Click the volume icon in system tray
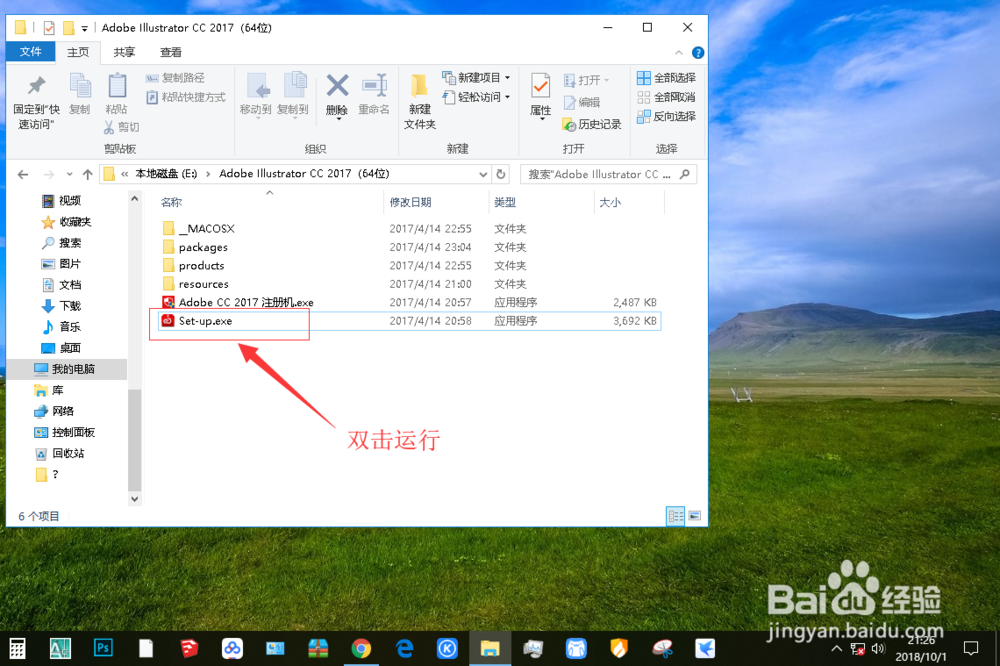This screenshot has height=666, width=1000. (x=878, y=649)
